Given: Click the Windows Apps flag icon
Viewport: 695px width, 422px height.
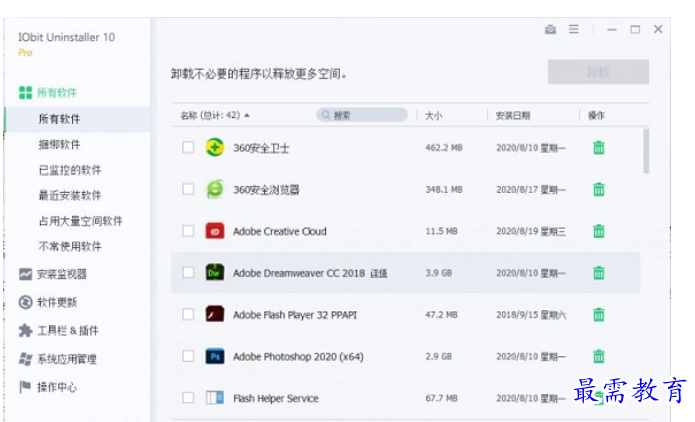Looking at the screenshot, I should click(25, 359).
